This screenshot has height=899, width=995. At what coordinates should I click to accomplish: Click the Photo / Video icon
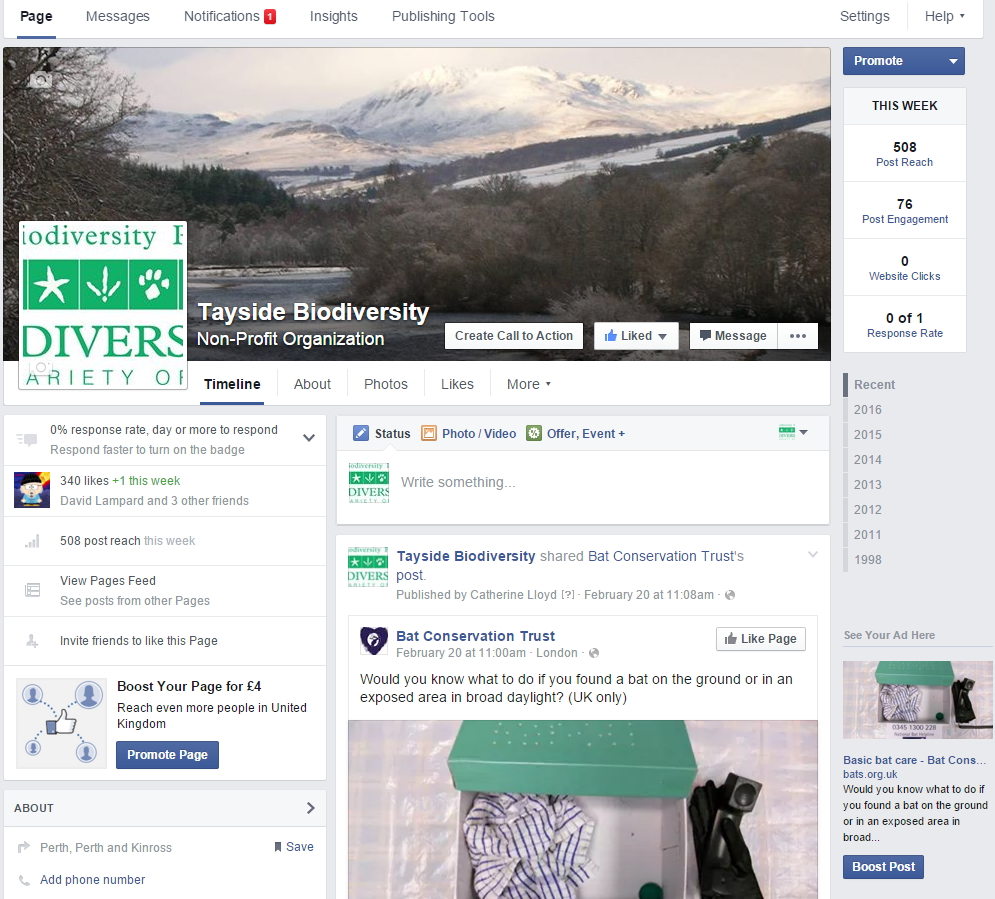coord(429,433)
